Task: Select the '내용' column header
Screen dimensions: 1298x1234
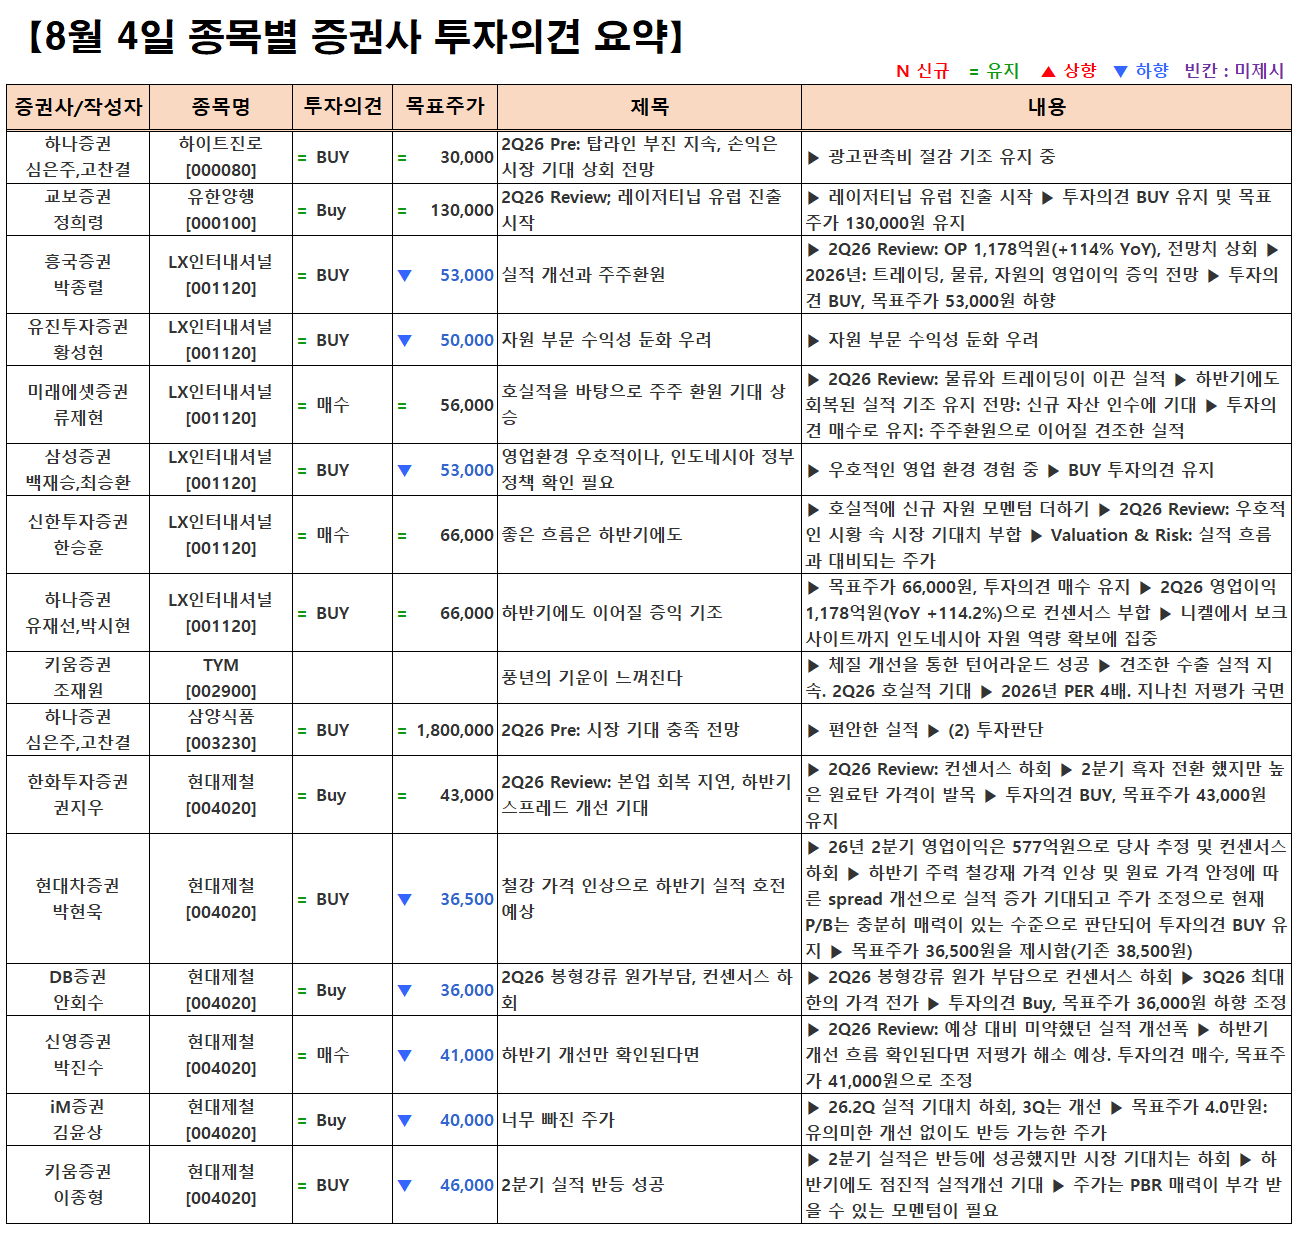Action: pos(1046,107)
